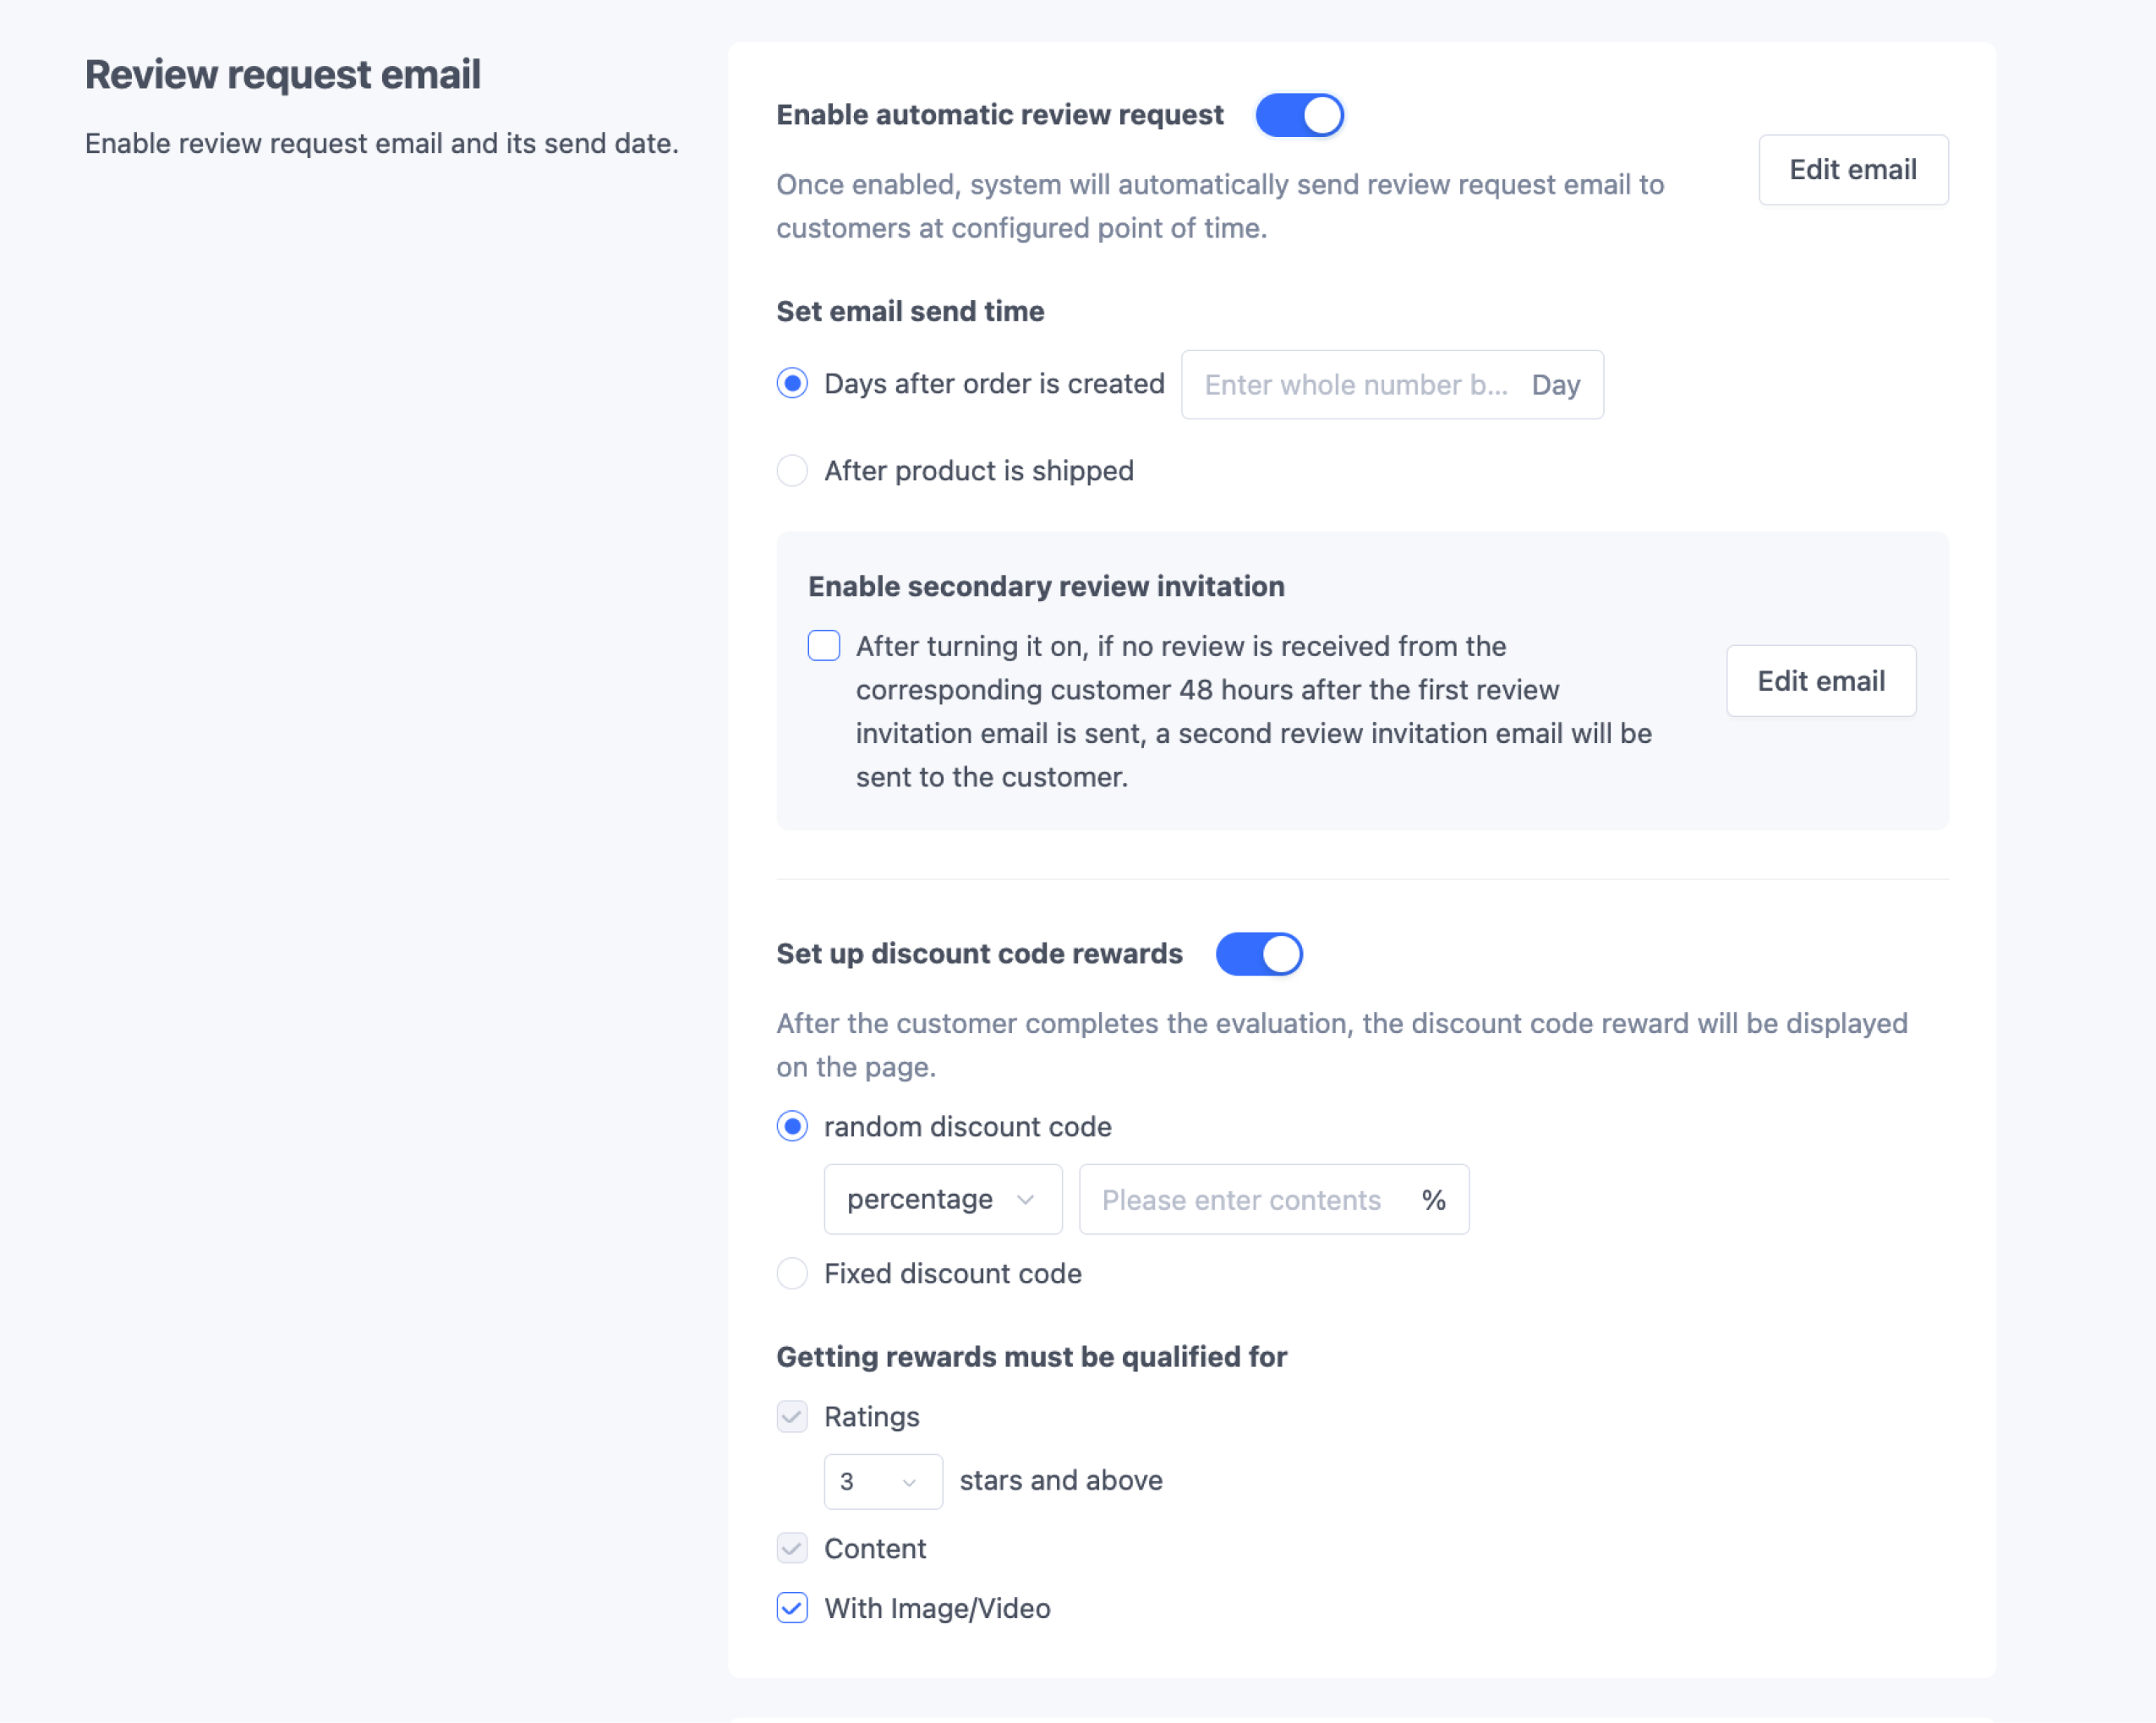Click the discount percentage contents field
The height and width of the screenshot is (1723, 2156).
tap(1241, 1200)
